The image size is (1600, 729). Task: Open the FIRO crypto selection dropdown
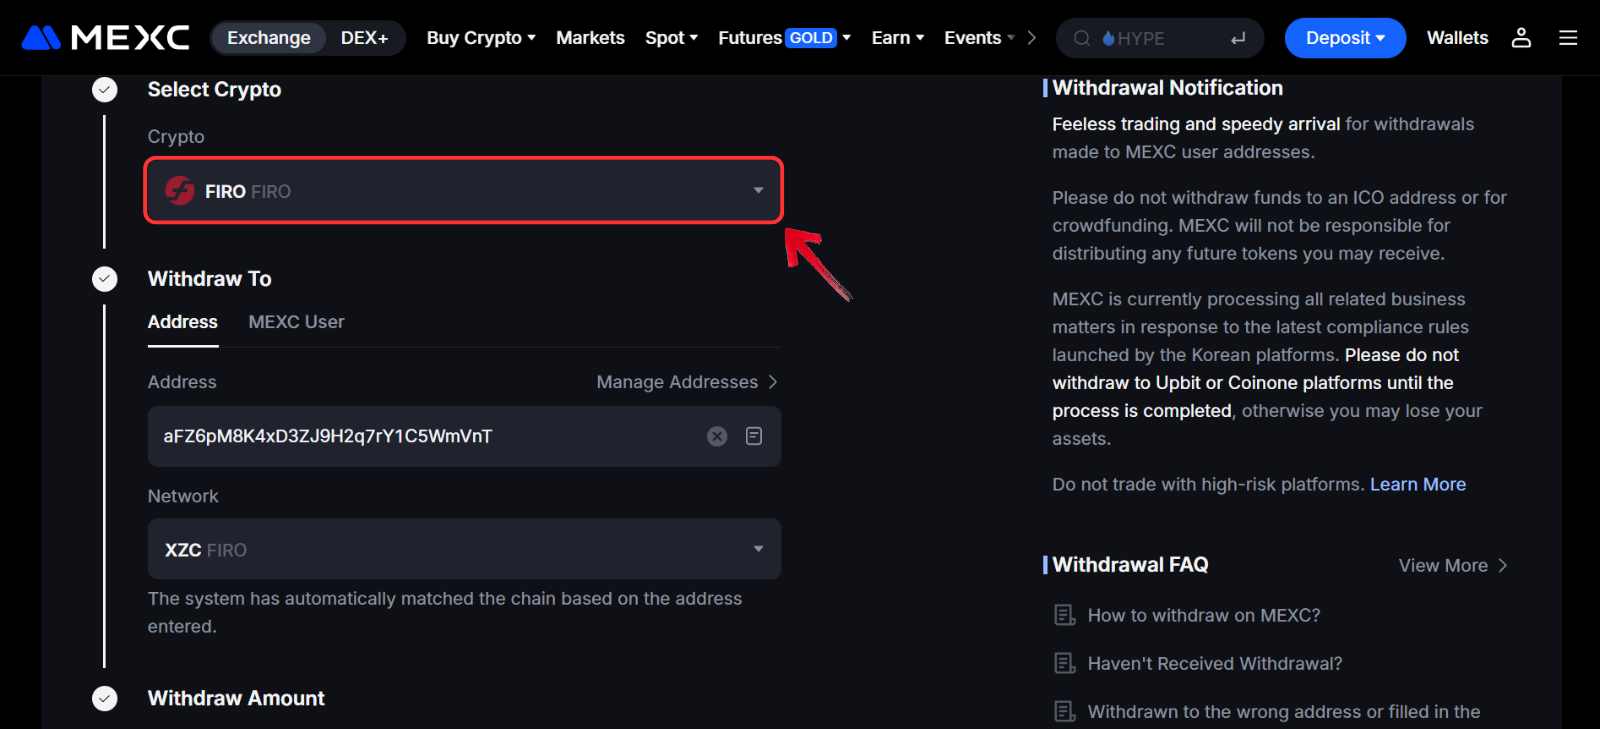(463, 190)
